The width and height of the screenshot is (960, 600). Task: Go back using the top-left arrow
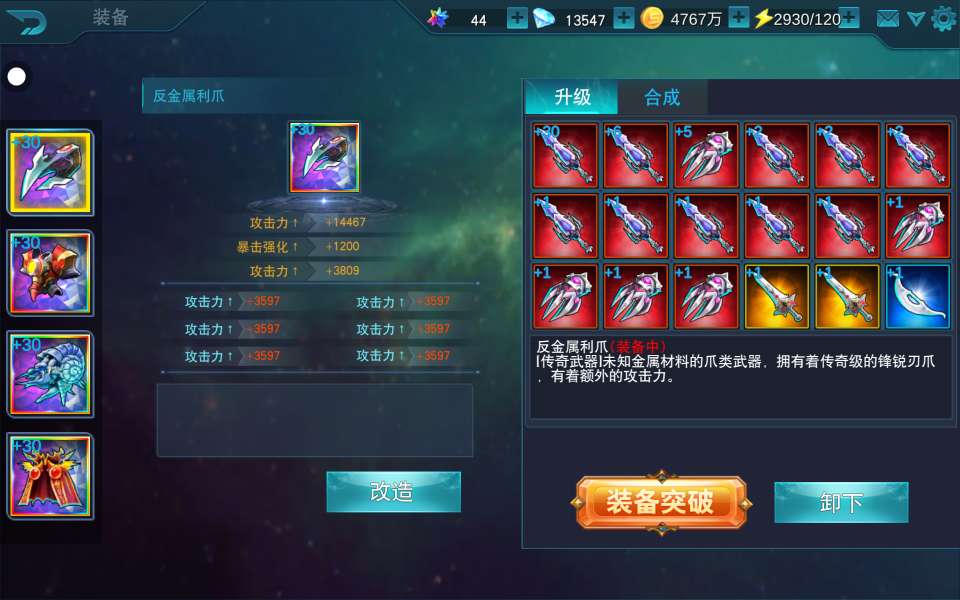click(26, 21)
